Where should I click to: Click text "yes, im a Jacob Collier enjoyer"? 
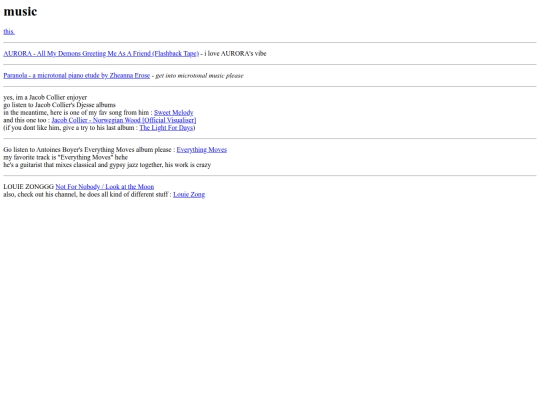[45, 97]
